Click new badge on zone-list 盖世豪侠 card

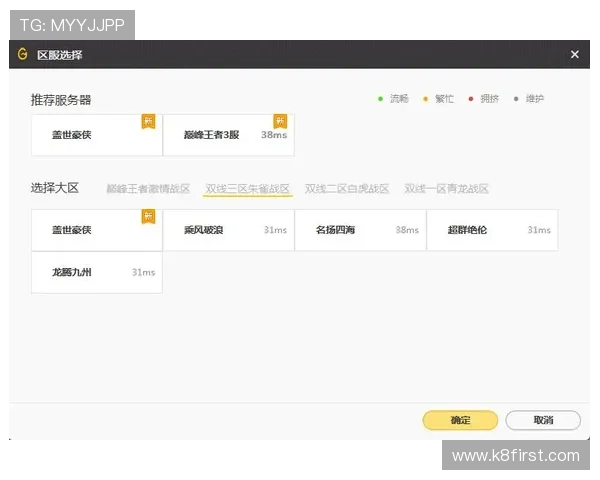click(148, 217)
